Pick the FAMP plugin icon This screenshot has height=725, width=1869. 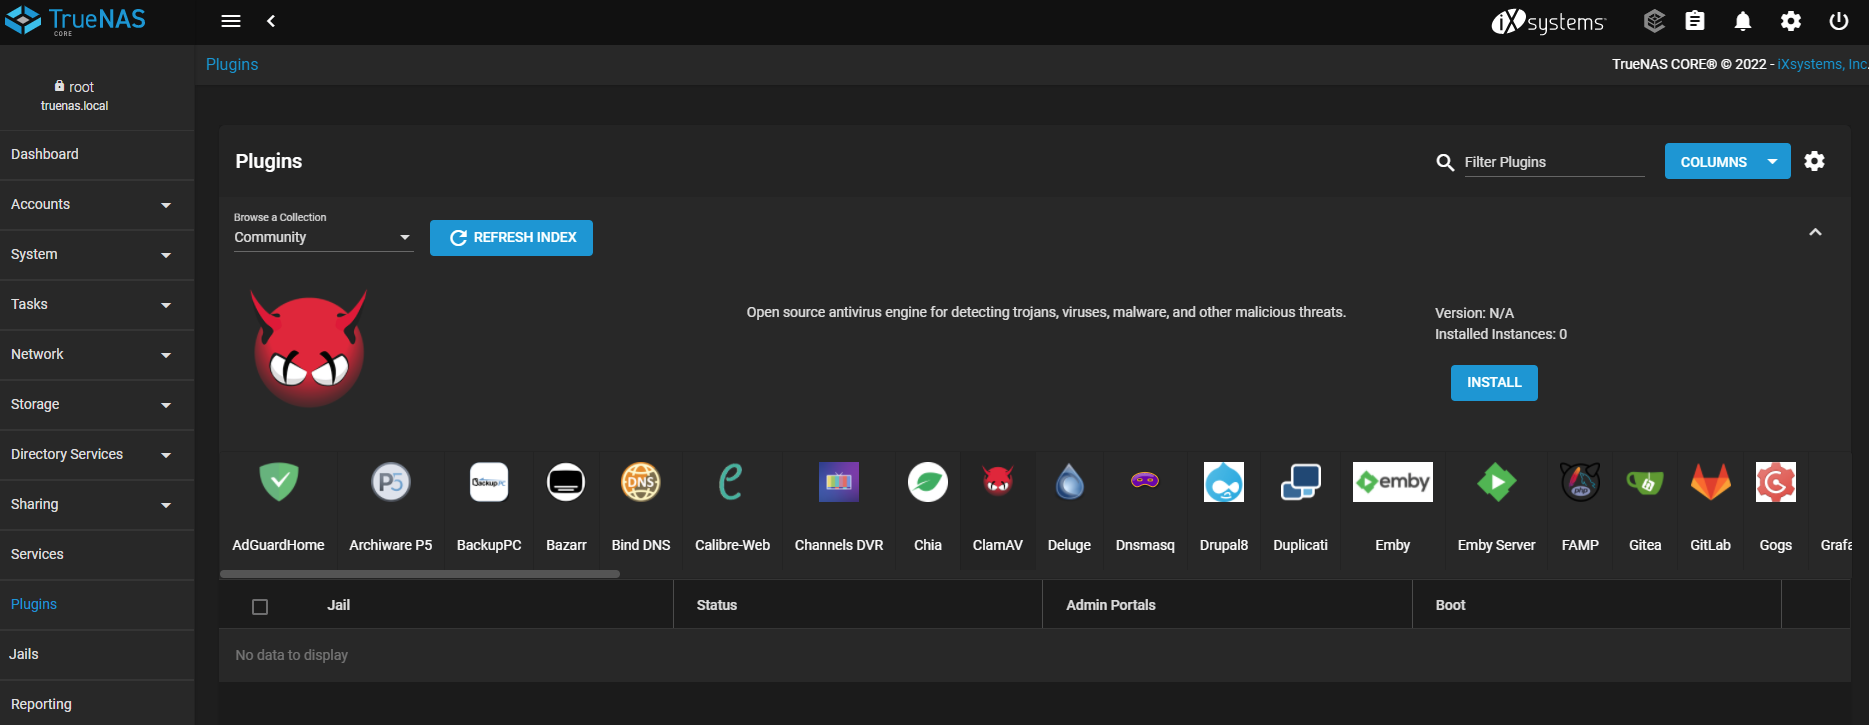pyautogui.click(x=1581, y=482)
